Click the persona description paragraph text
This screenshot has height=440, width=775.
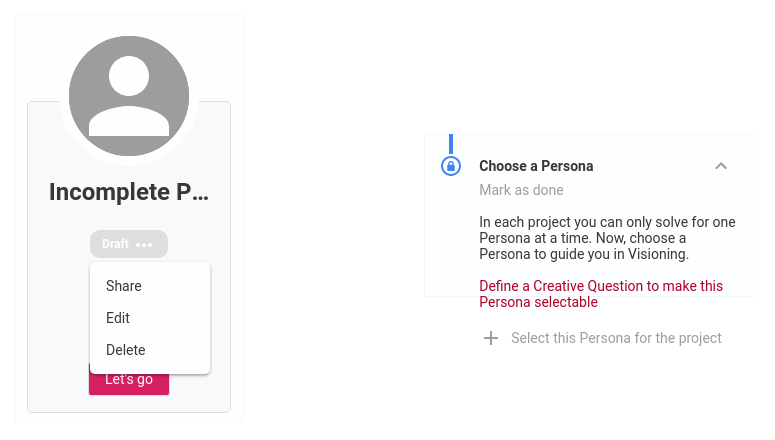[607, 238]
